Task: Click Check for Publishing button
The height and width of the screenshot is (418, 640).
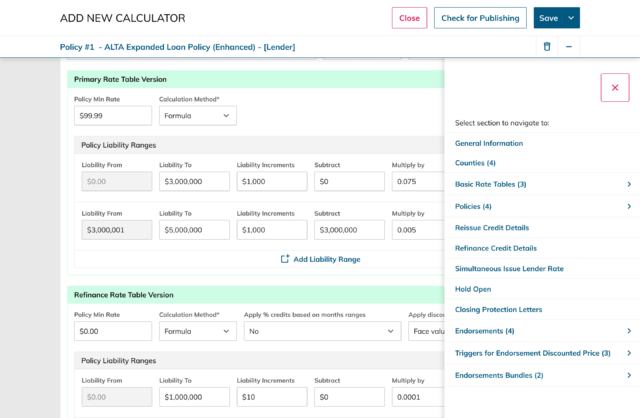Action: 480,18
